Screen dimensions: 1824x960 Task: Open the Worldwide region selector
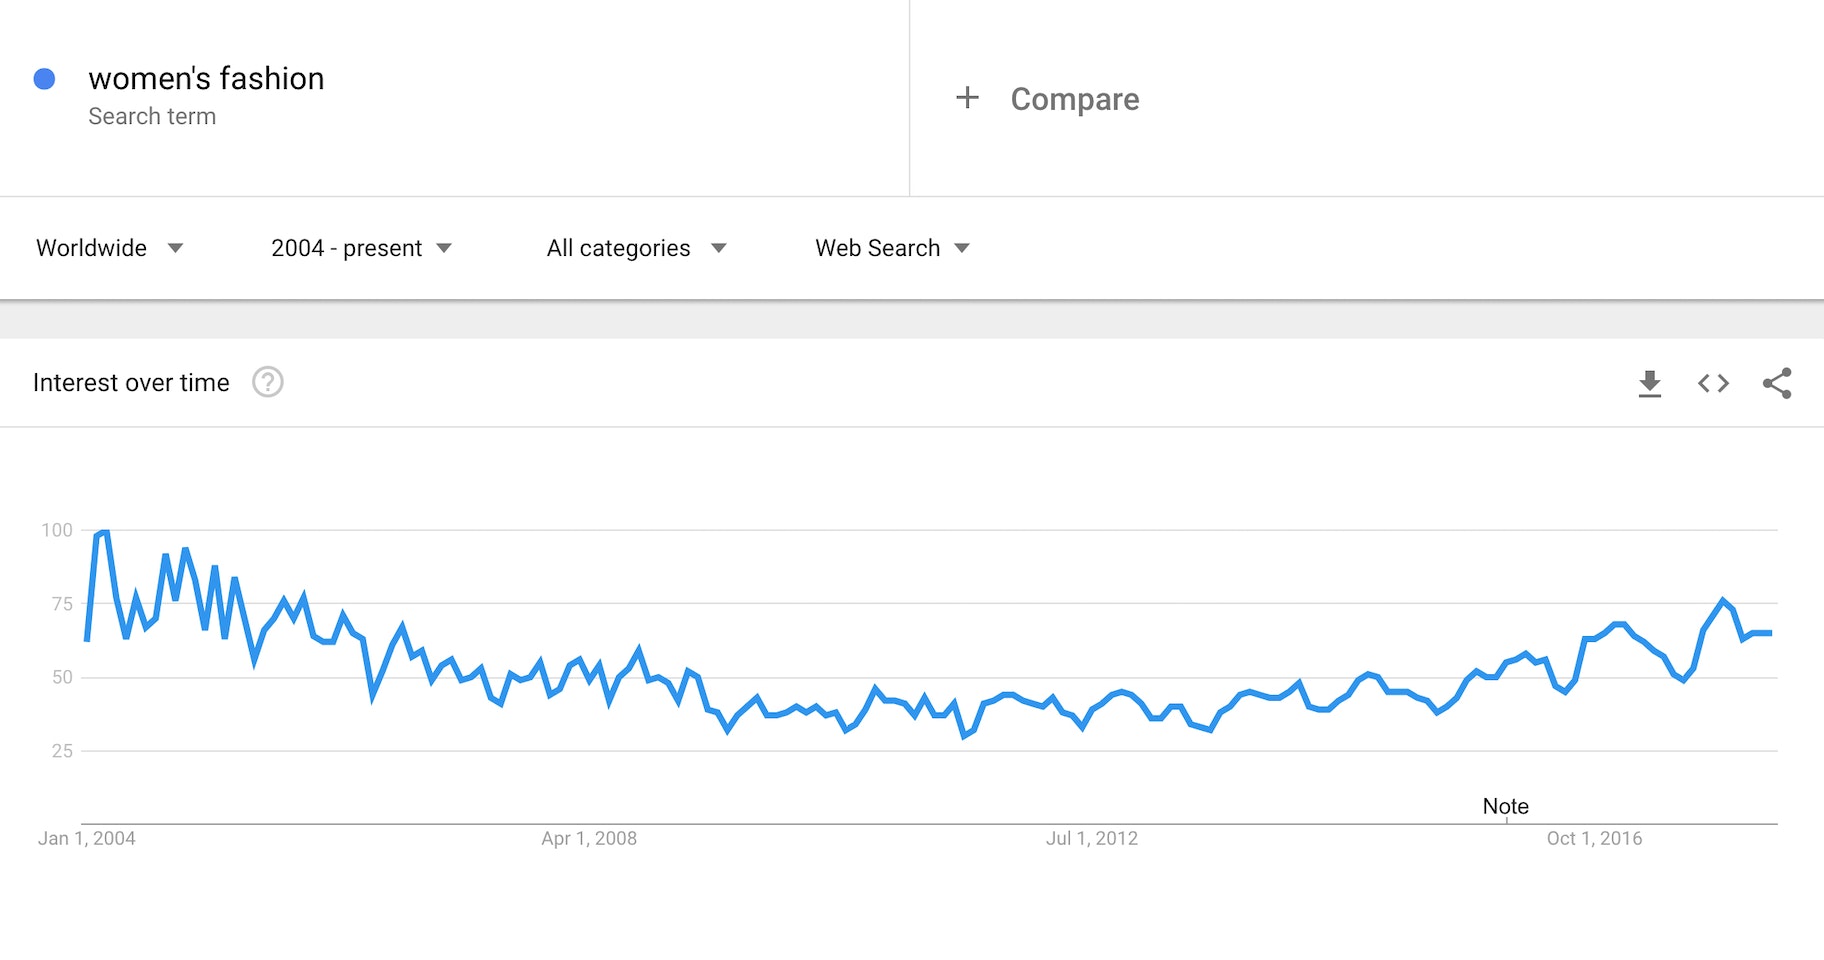pos(91,248)
